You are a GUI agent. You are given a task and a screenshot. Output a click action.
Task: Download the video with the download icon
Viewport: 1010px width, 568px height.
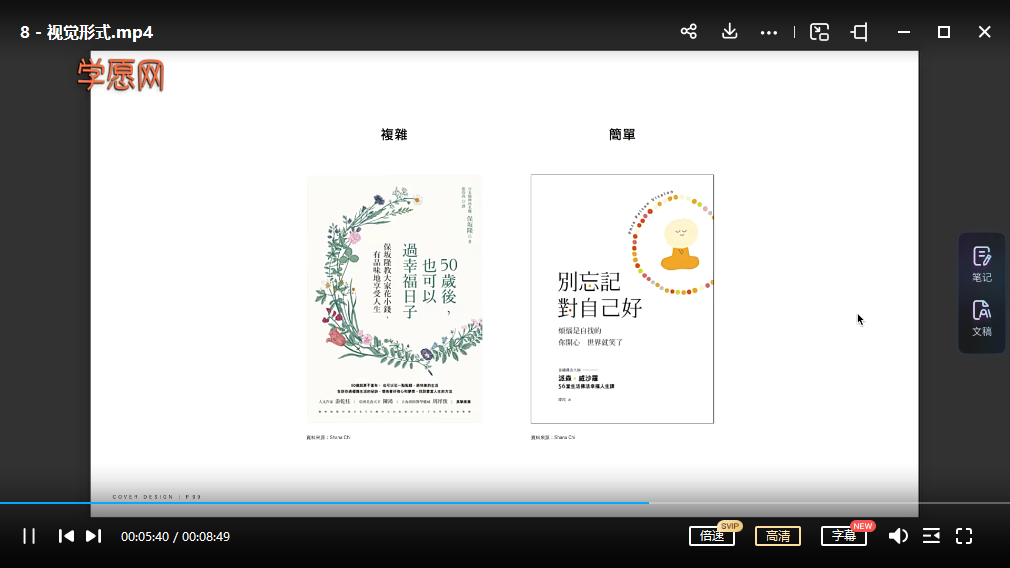click(729, 32)
